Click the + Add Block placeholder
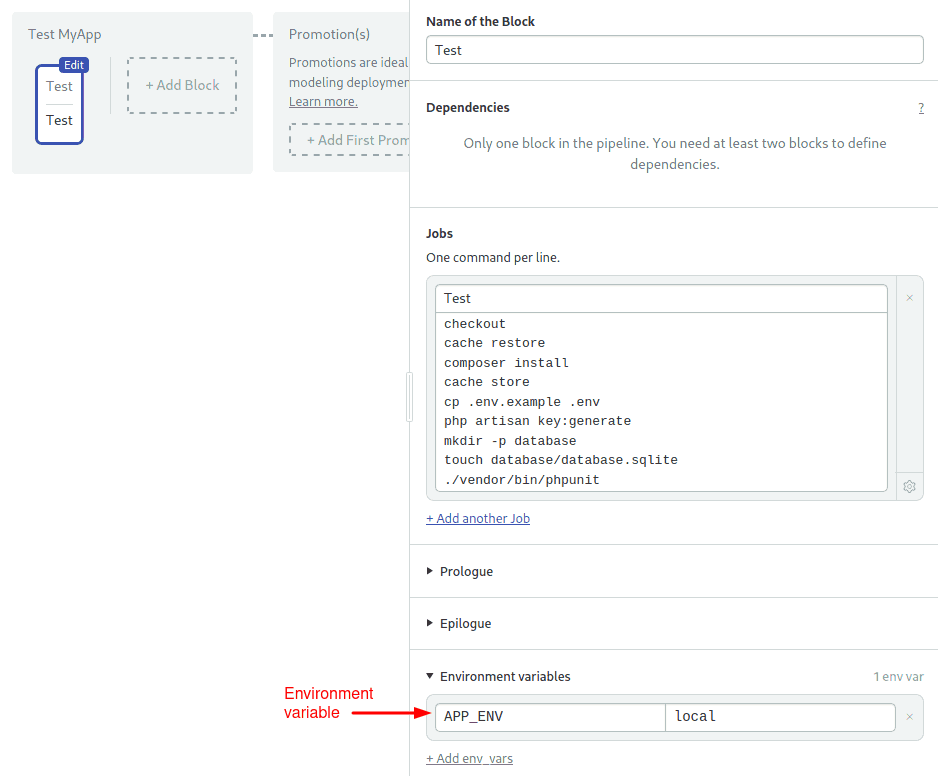The image size is (938, 776). (x=182, y=86)
